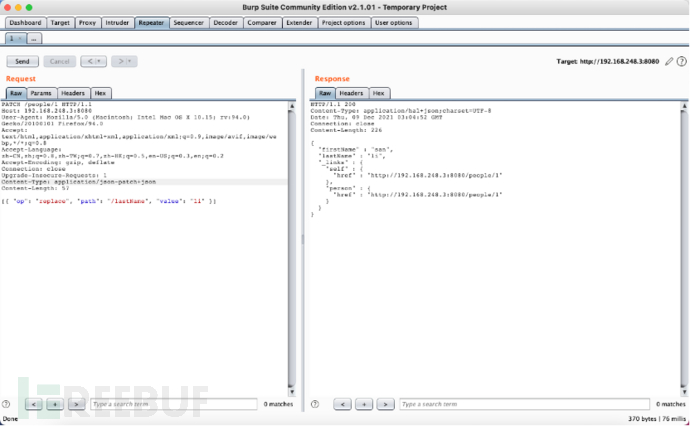This screenshot has width=690, height=426.
Task: Go to next match in request search
Action: (76, 404)
